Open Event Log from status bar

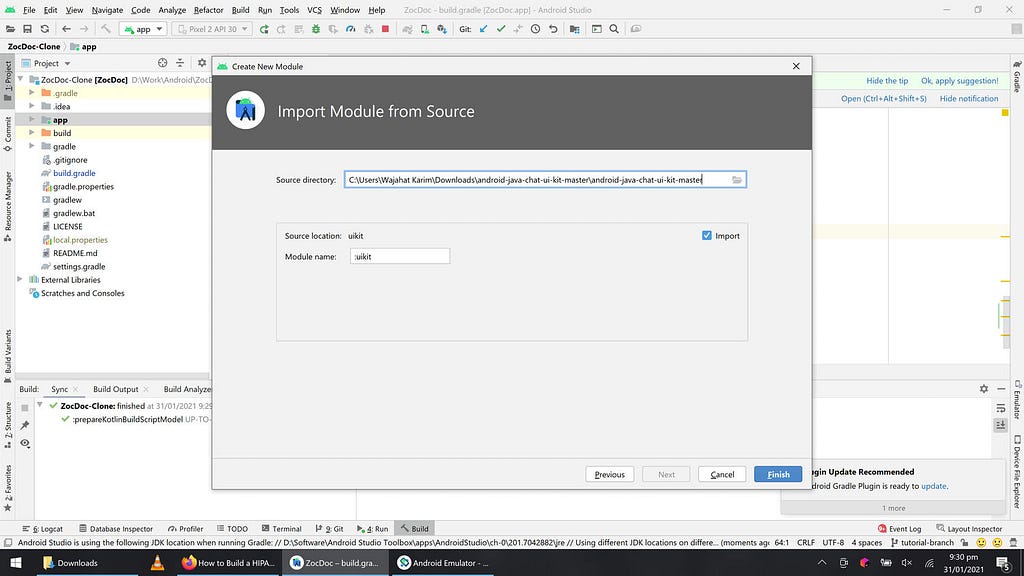(899, 529)
